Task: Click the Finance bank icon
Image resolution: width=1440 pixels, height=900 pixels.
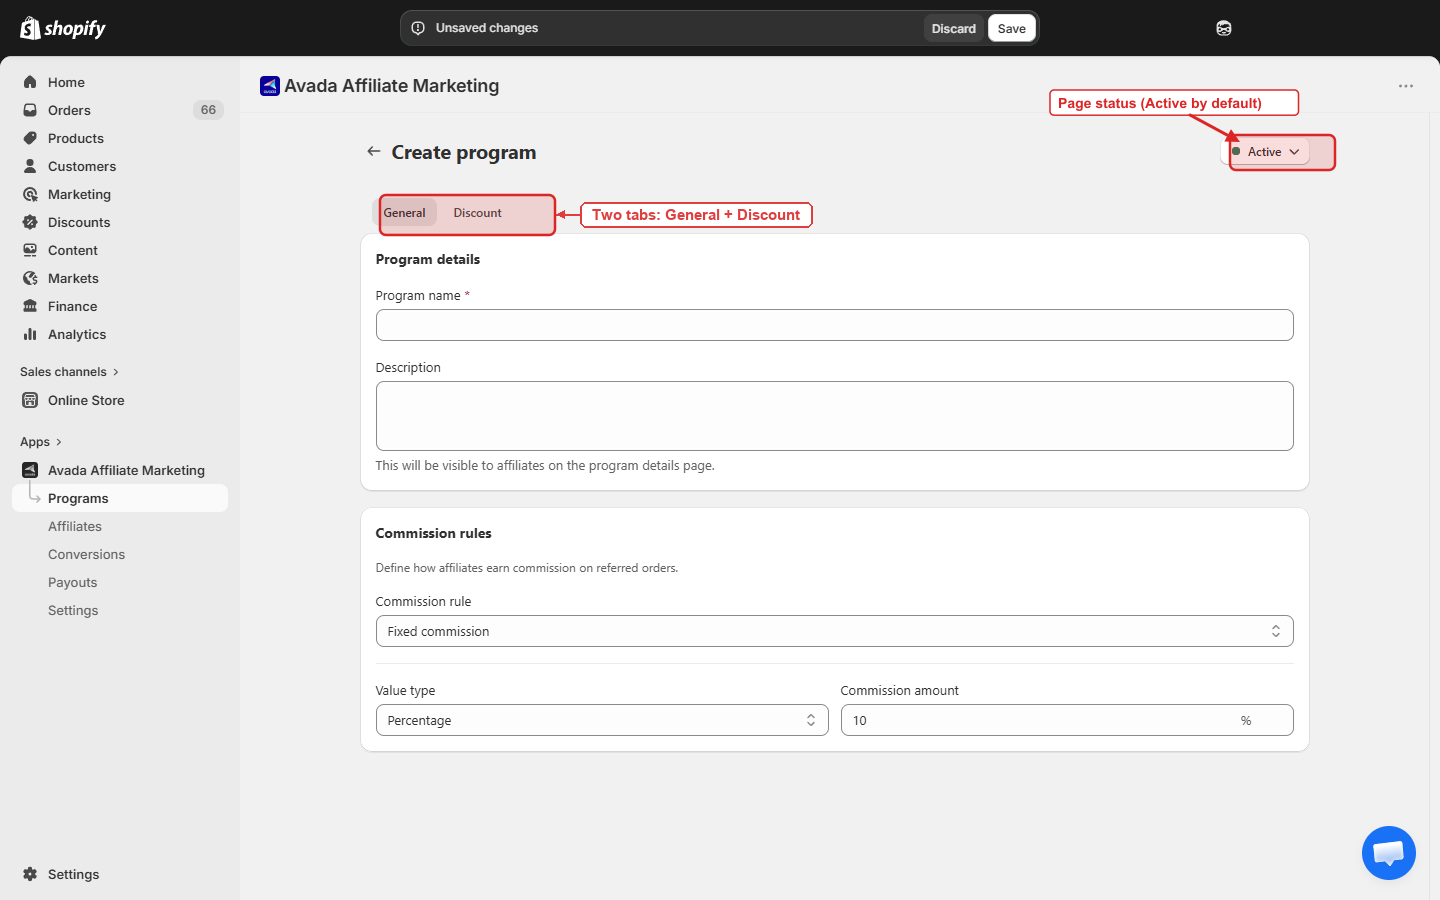Action: [x=30, y=306]
